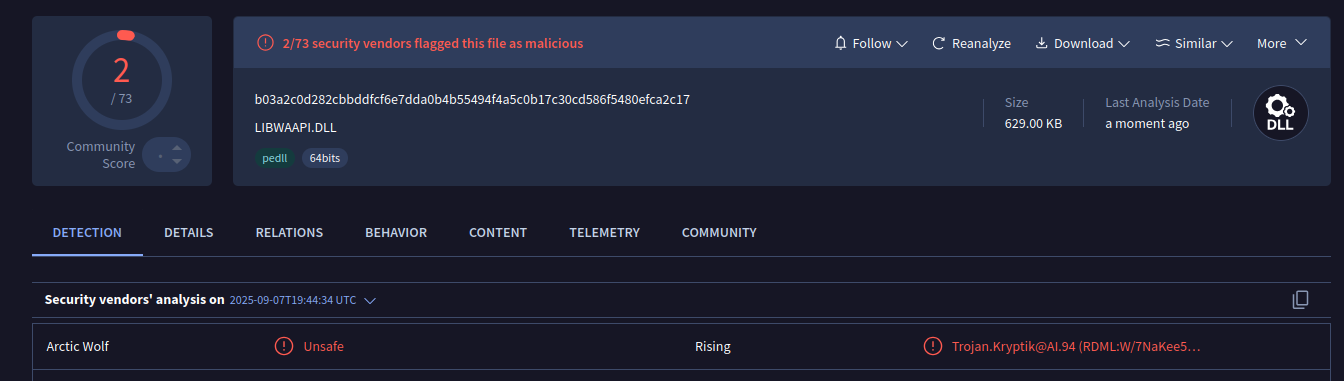The image size is (1344, 381).
Task: Open the More options dropdown
Action: pos(1282,43)
